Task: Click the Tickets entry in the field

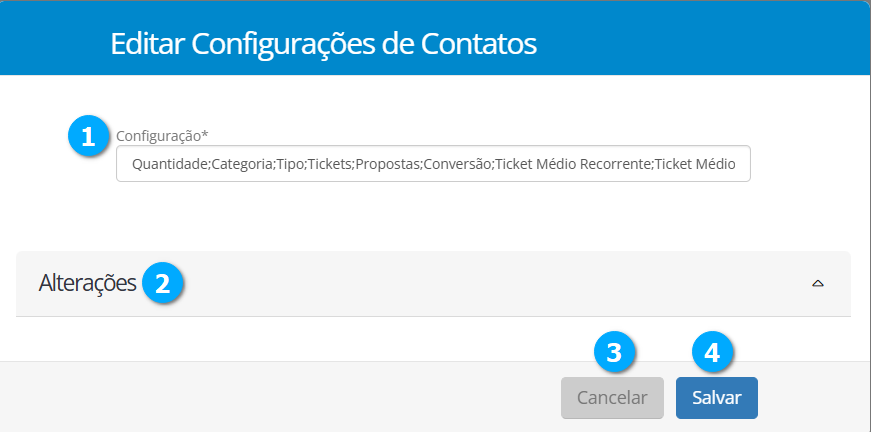Action: pyautogui.click(x=329, y=165)
